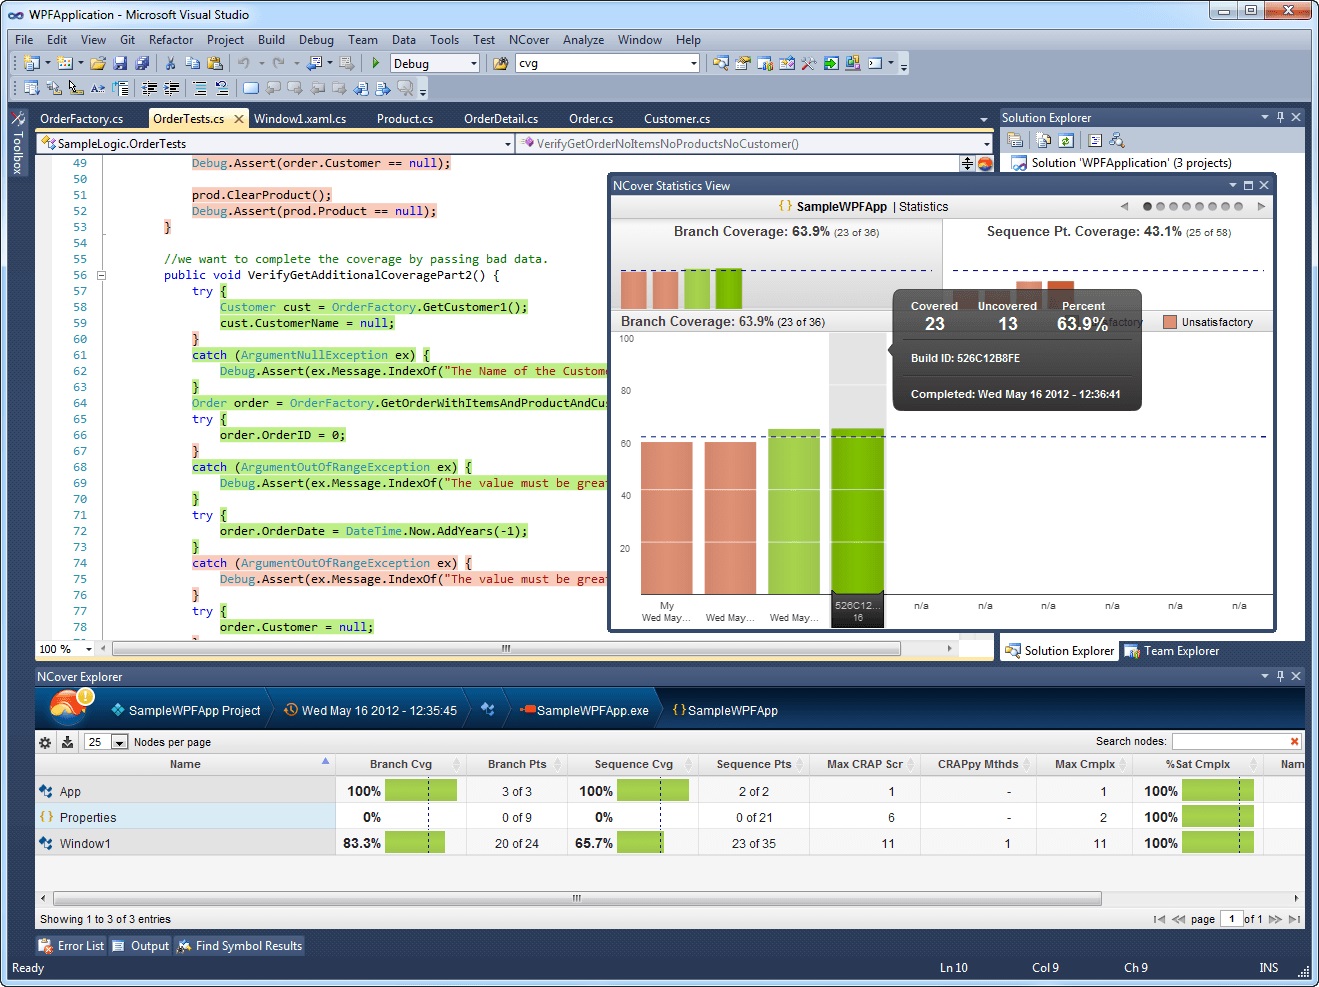Click NCover Explorer settings gear icon
This screenshot has width=1319, height=987.
(x=45, y=742)
